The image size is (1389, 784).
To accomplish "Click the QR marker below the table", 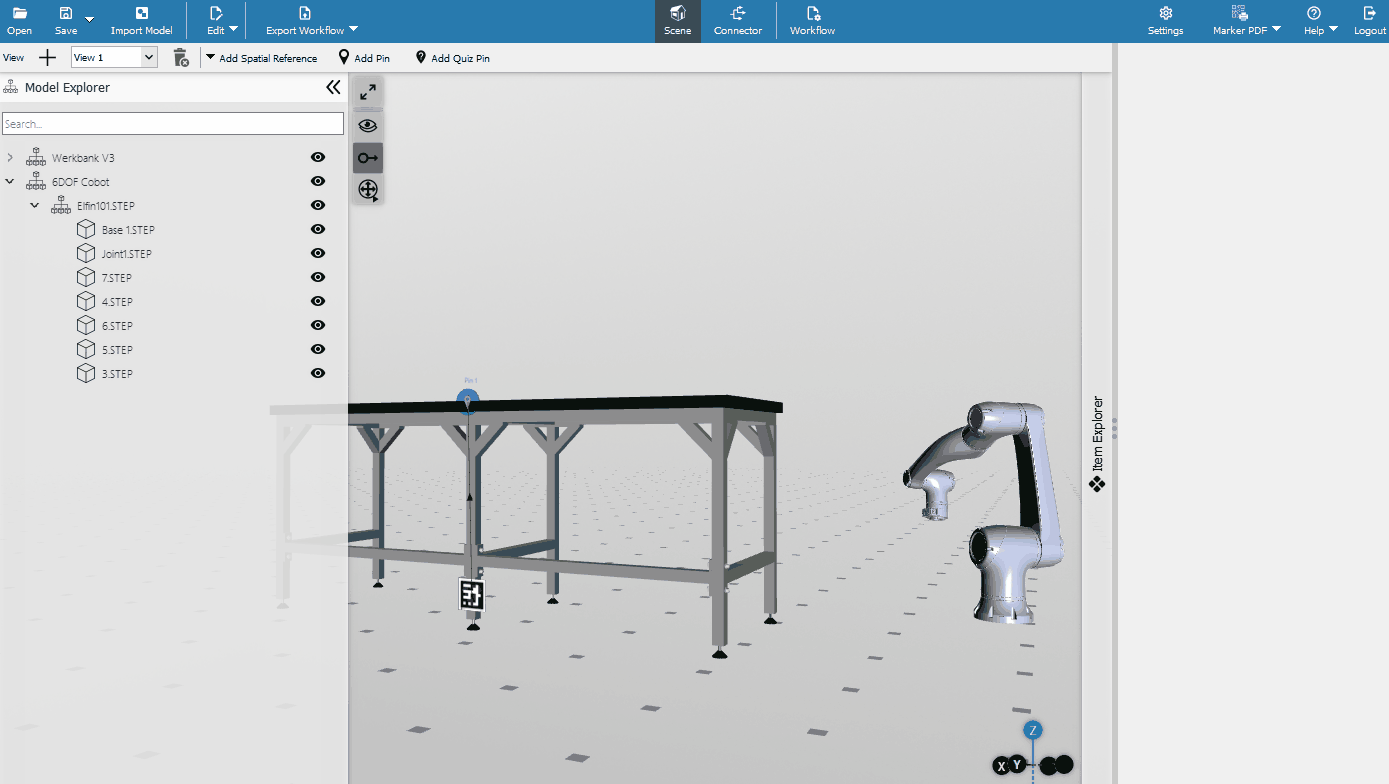I will [472, 594].
